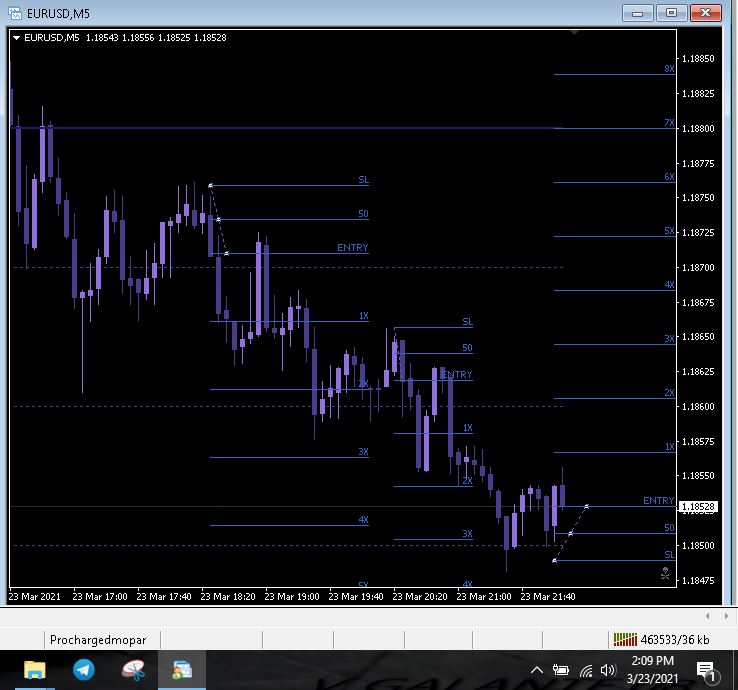Click the 23 Mar 18:20 time label

[228, 596]
